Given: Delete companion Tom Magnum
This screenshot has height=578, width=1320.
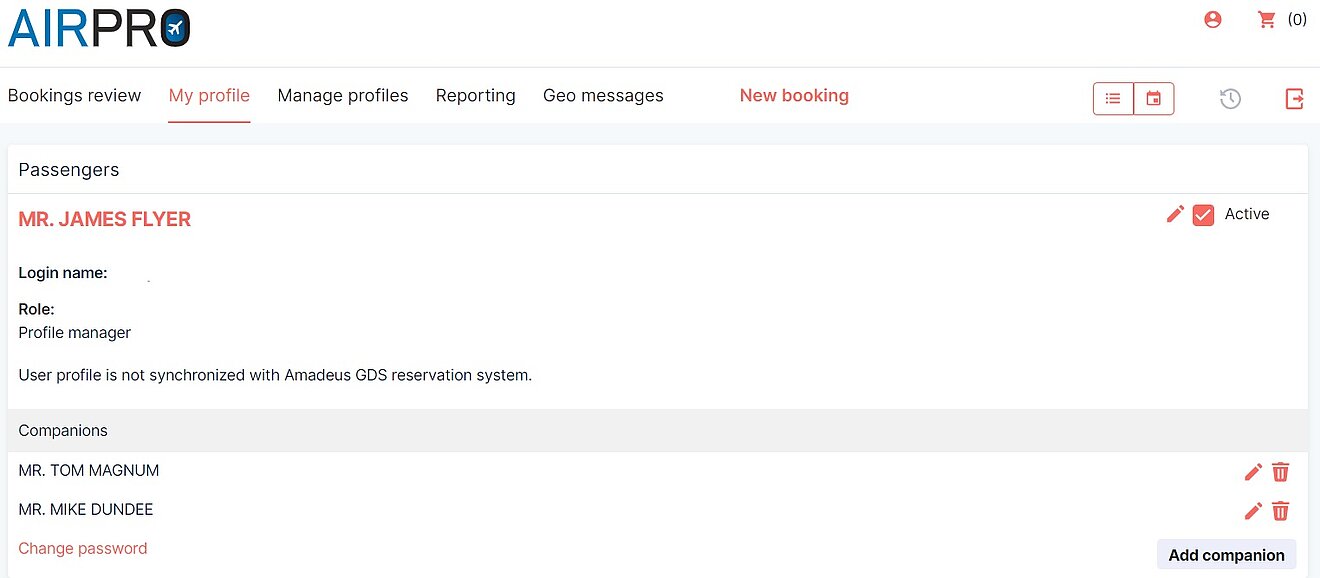Looking at the screenshot, I should 1281,472.
